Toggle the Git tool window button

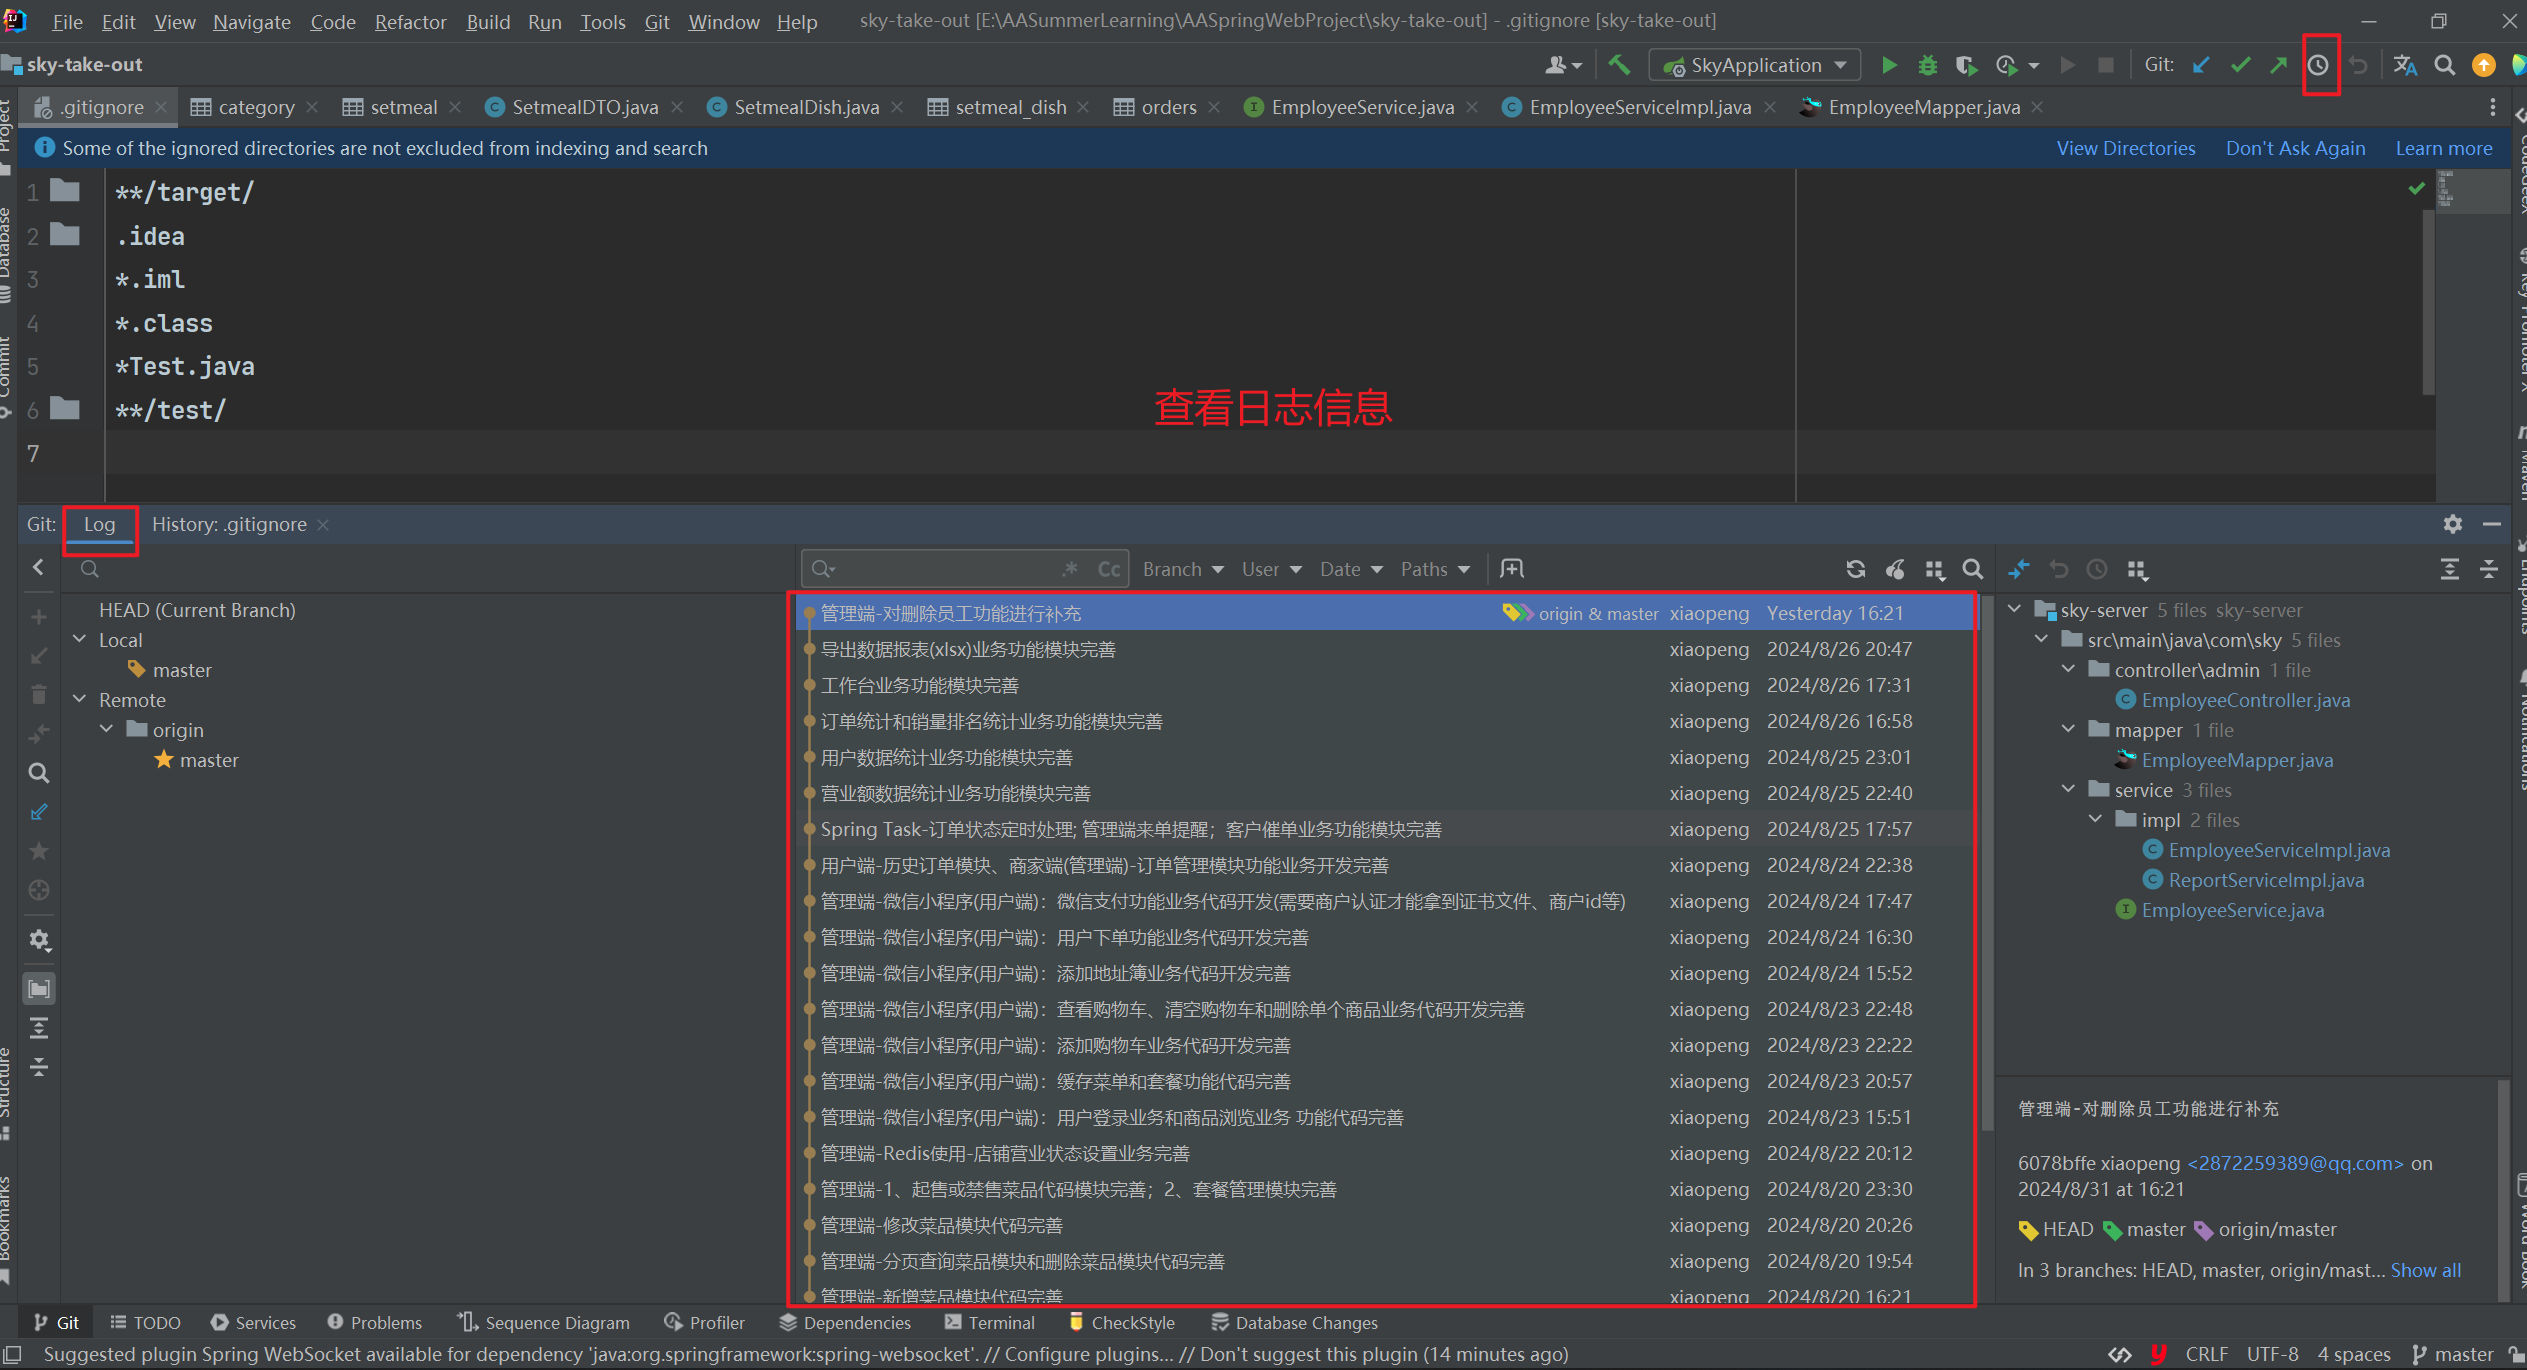pos(56,1322)
